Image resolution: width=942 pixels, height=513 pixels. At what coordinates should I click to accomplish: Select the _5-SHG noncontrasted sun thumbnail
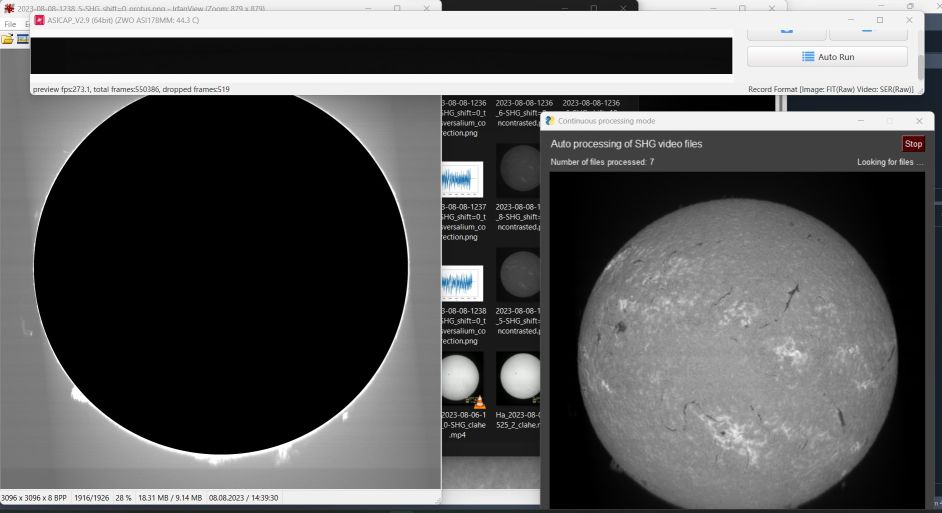(519, 274)
